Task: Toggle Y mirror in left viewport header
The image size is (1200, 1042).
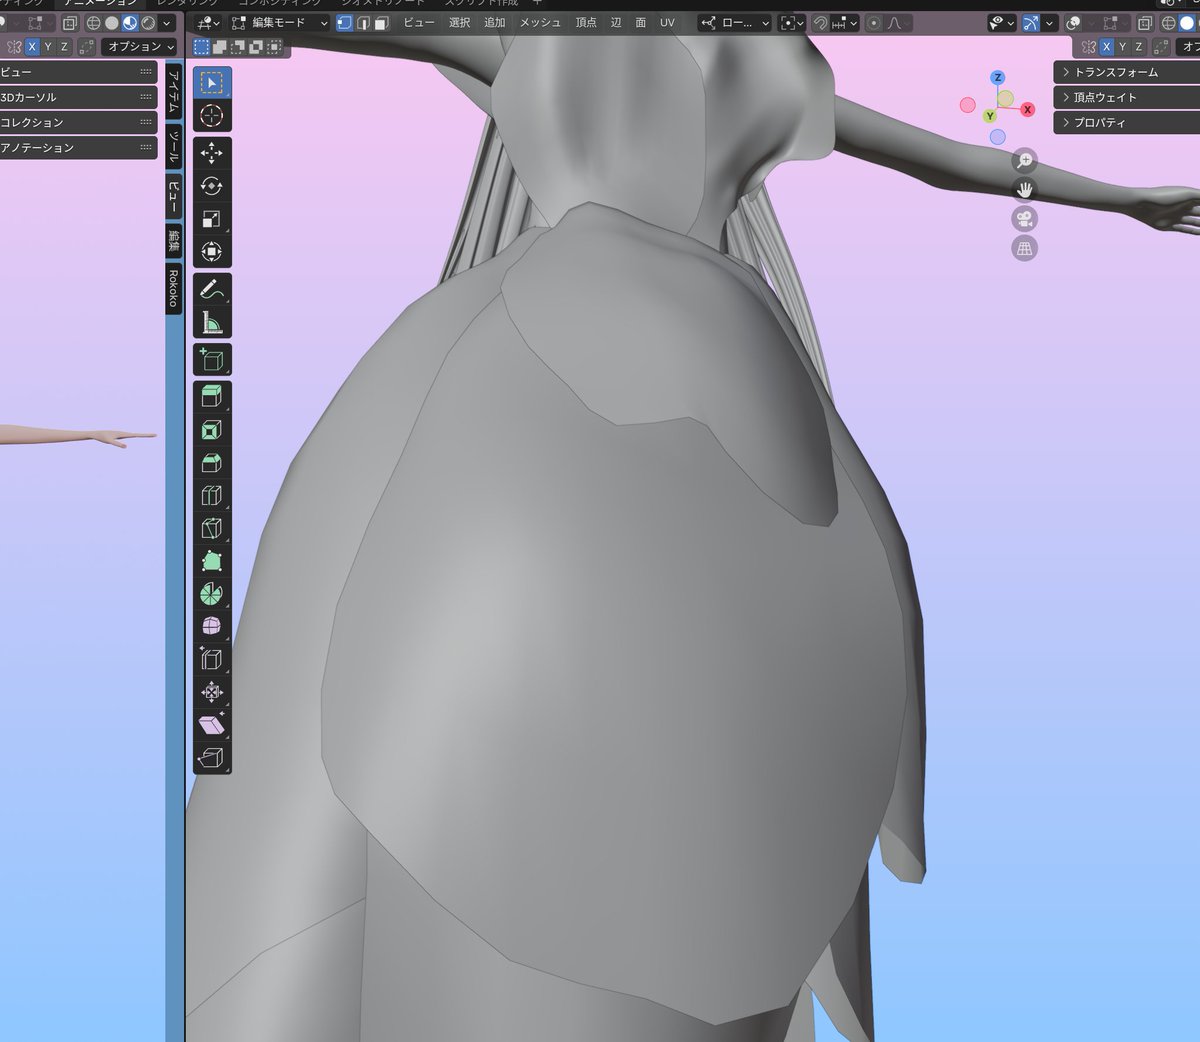Action: click(x=48, y=47)
